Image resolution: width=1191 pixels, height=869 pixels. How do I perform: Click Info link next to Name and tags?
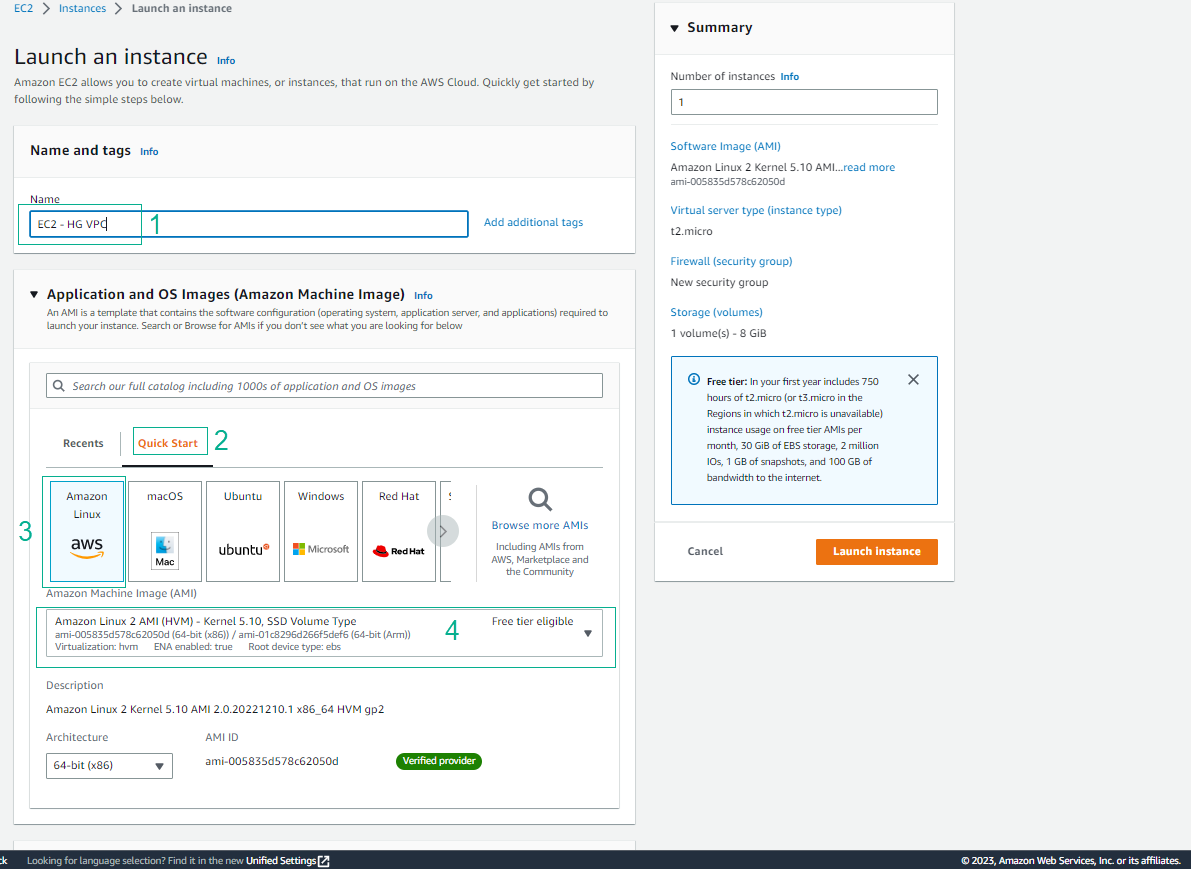pos(149,152)
